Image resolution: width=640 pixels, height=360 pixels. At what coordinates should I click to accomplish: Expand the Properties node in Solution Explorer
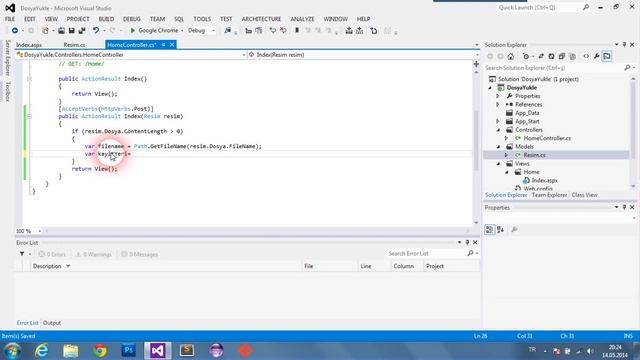click(498, 96)
